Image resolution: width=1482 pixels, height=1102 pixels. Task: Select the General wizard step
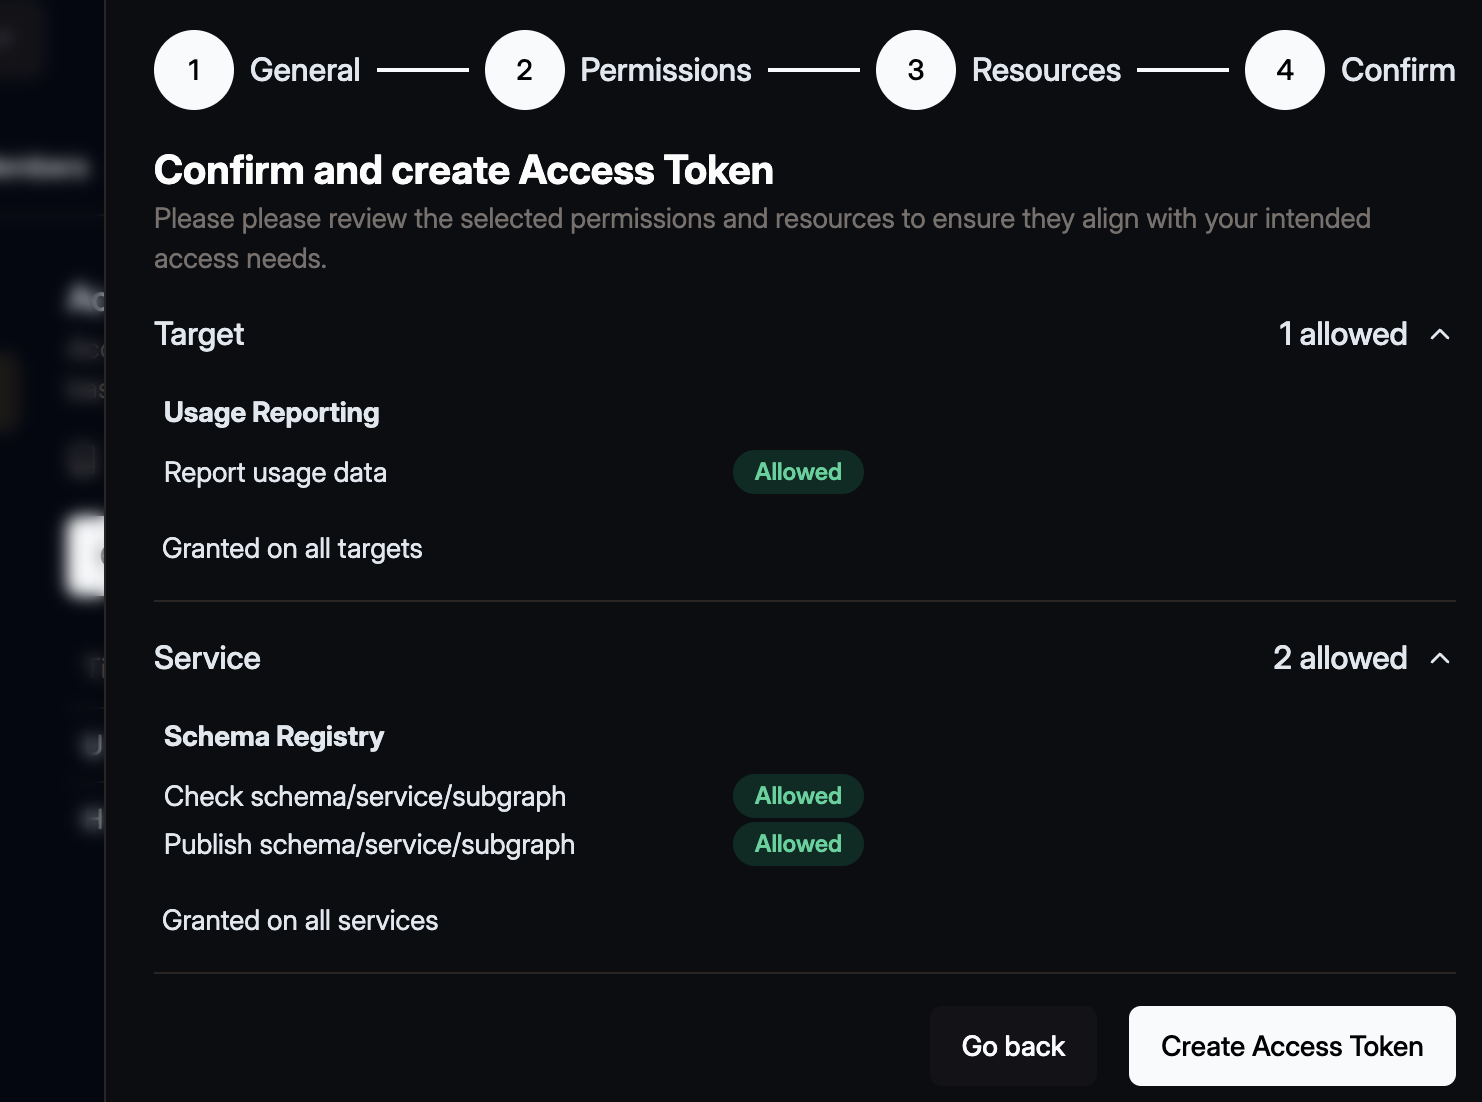[305, 69]
